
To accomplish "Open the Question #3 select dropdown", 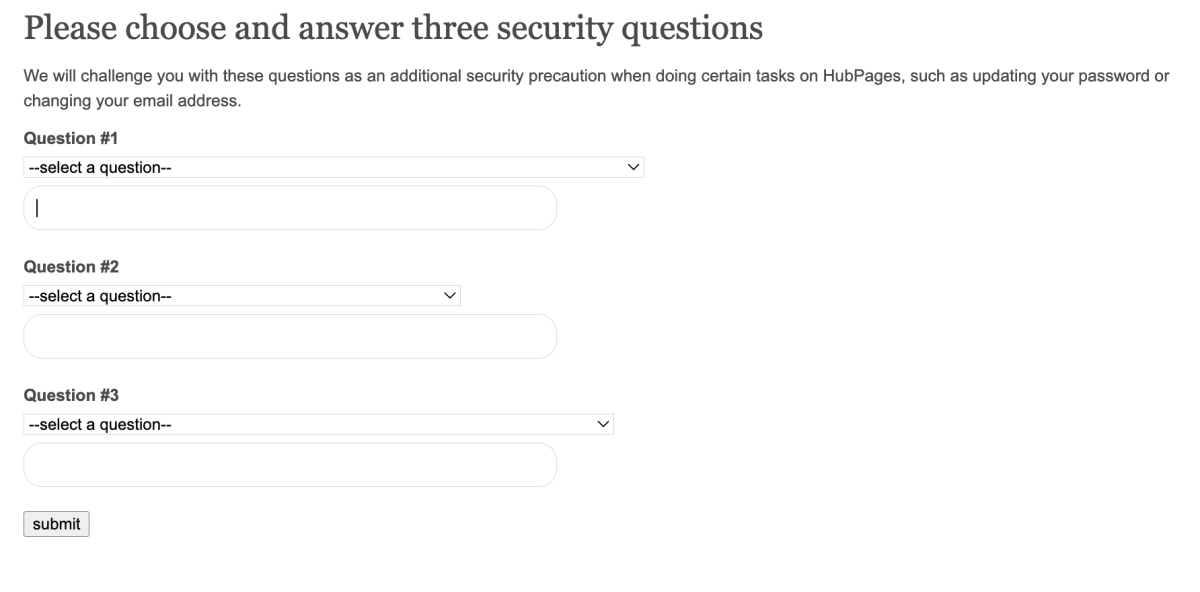I will pos(318,425).
